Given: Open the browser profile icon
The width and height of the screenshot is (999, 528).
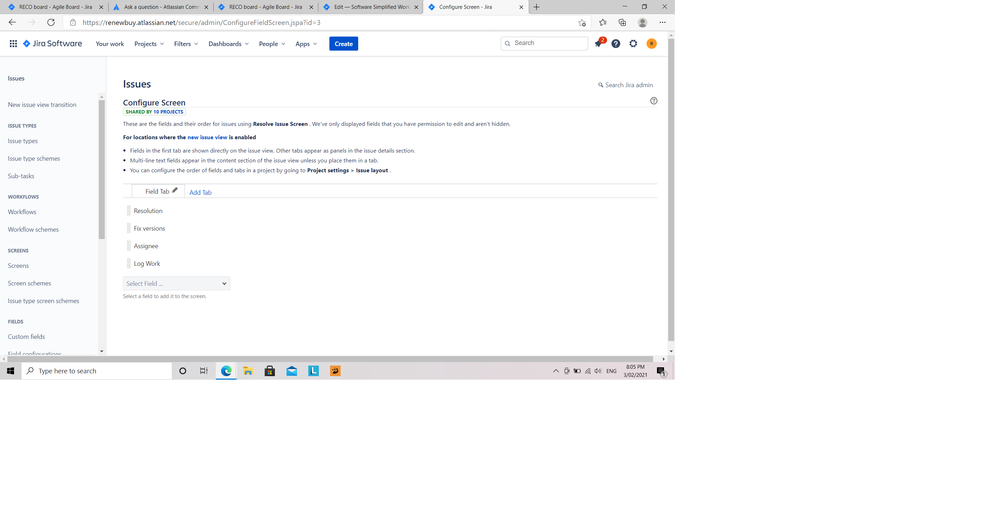Looking at the screenshot, I should (642, 22).
